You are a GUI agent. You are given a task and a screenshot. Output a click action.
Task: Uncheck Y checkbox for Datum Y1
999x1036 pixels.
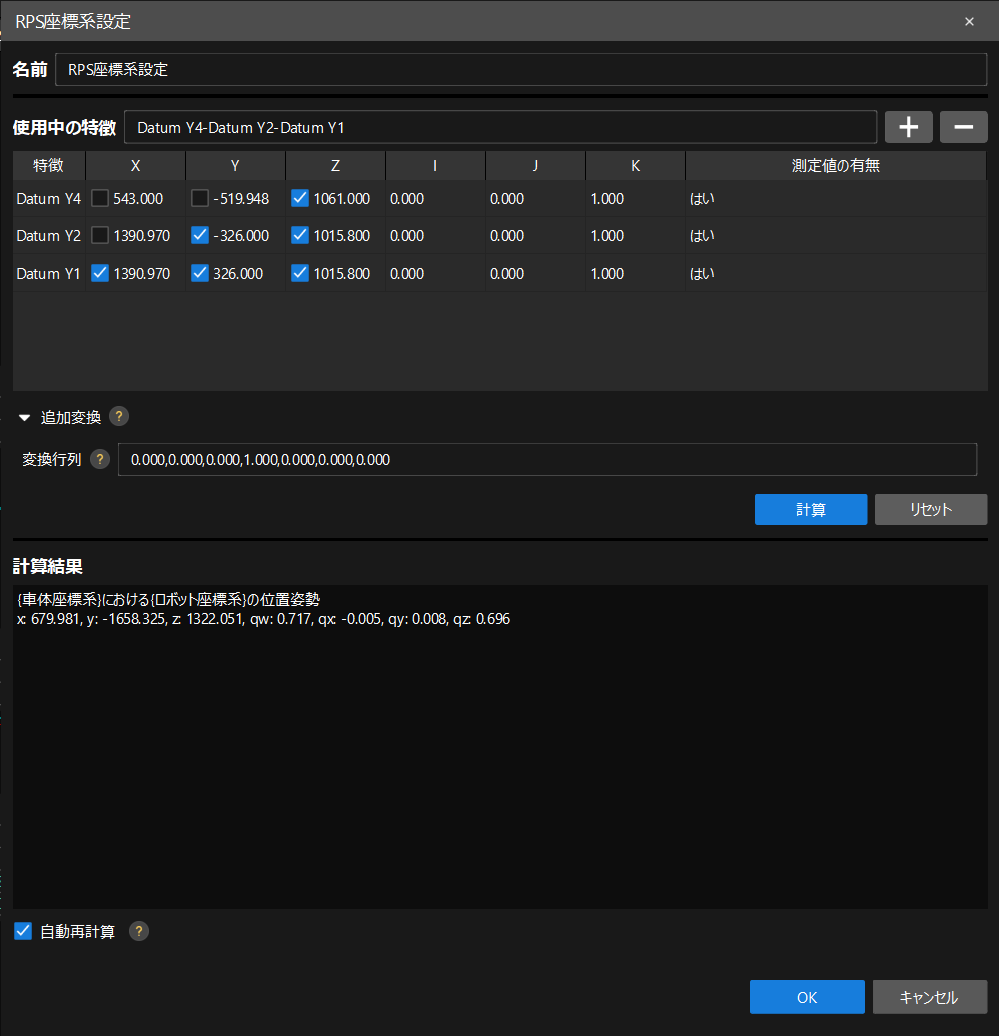[x=200, y=273]
